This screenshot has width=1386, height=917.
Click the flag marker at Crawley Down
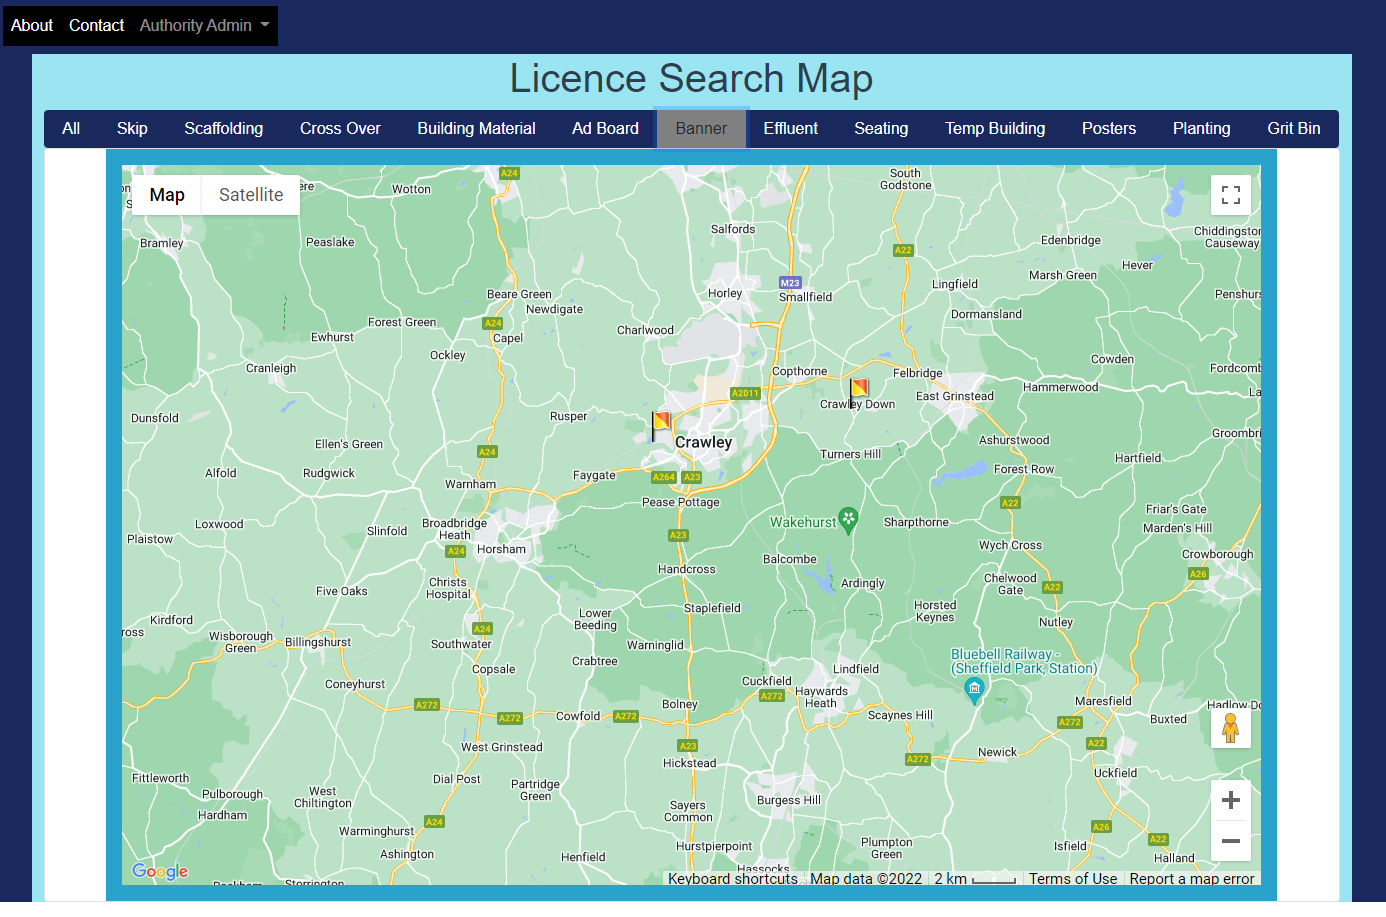point(858,390)
